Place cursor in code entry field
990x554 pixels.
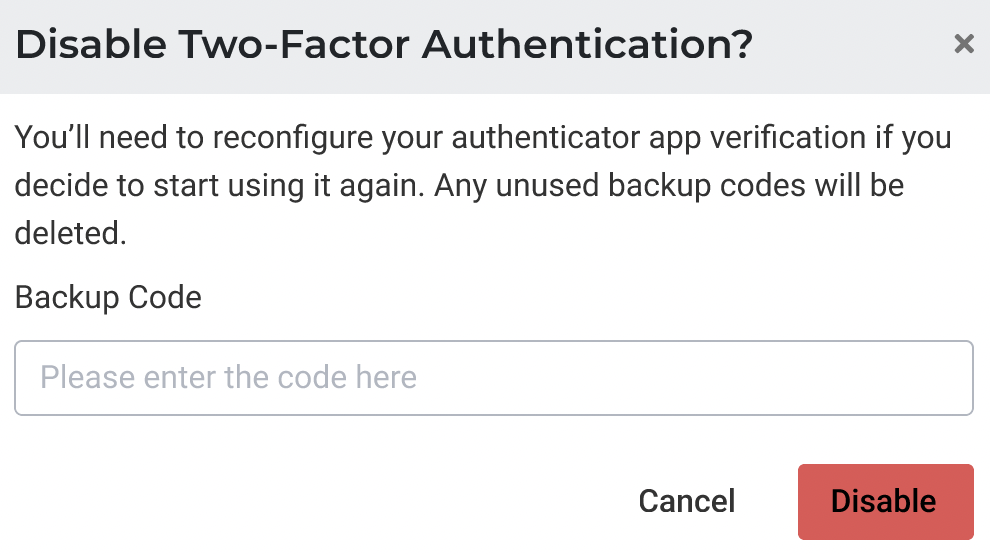click(x=494, y=378)
